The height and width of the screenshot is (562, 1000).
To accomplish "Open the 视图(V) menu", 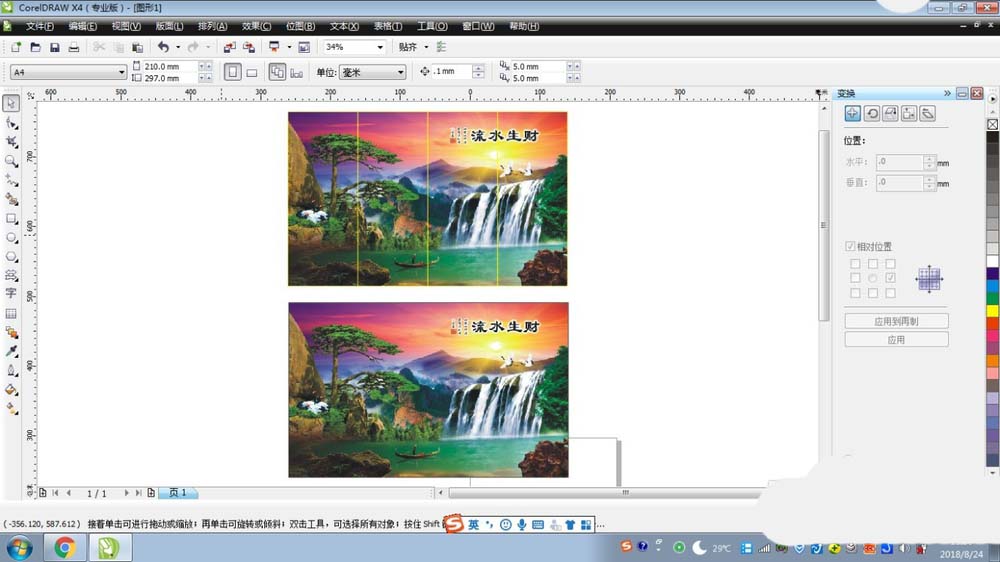I will click(126, 26).
